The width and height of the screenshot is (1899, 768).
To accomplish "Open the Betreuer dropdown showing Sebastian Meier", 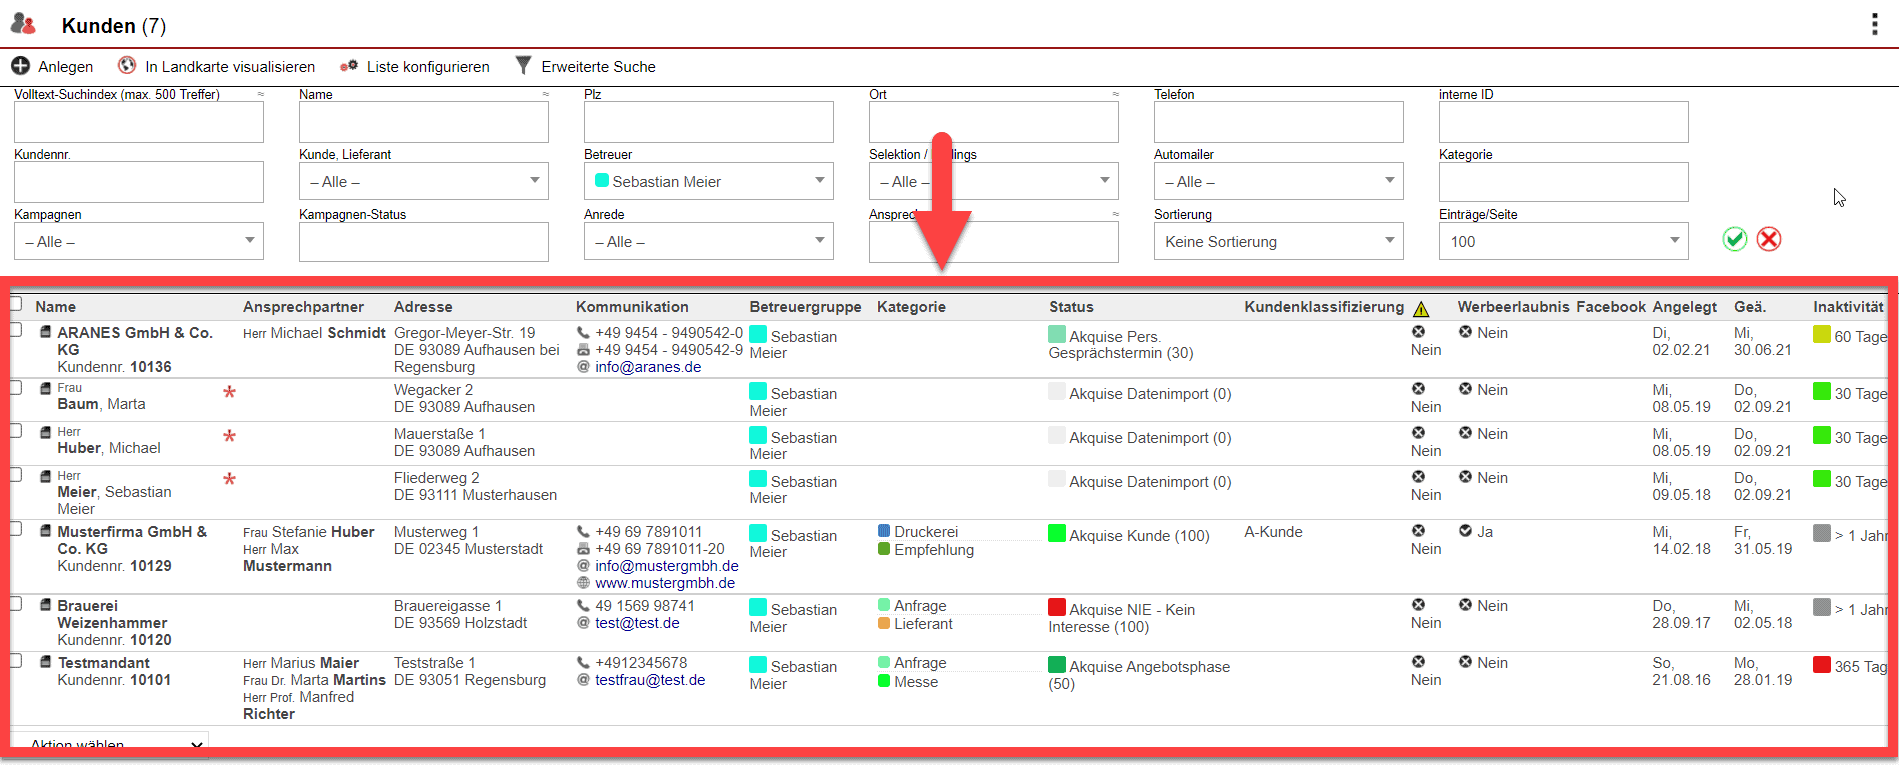I will coord(708,181).
